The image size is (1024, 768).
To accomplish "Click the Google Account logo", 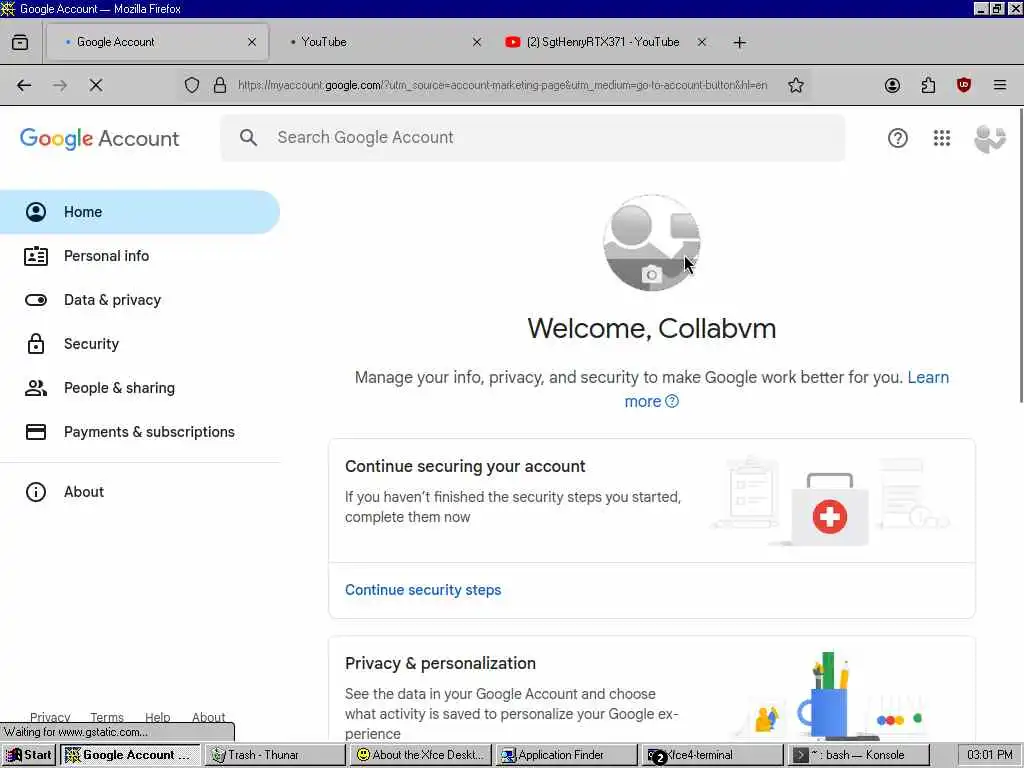I will 99,138.
